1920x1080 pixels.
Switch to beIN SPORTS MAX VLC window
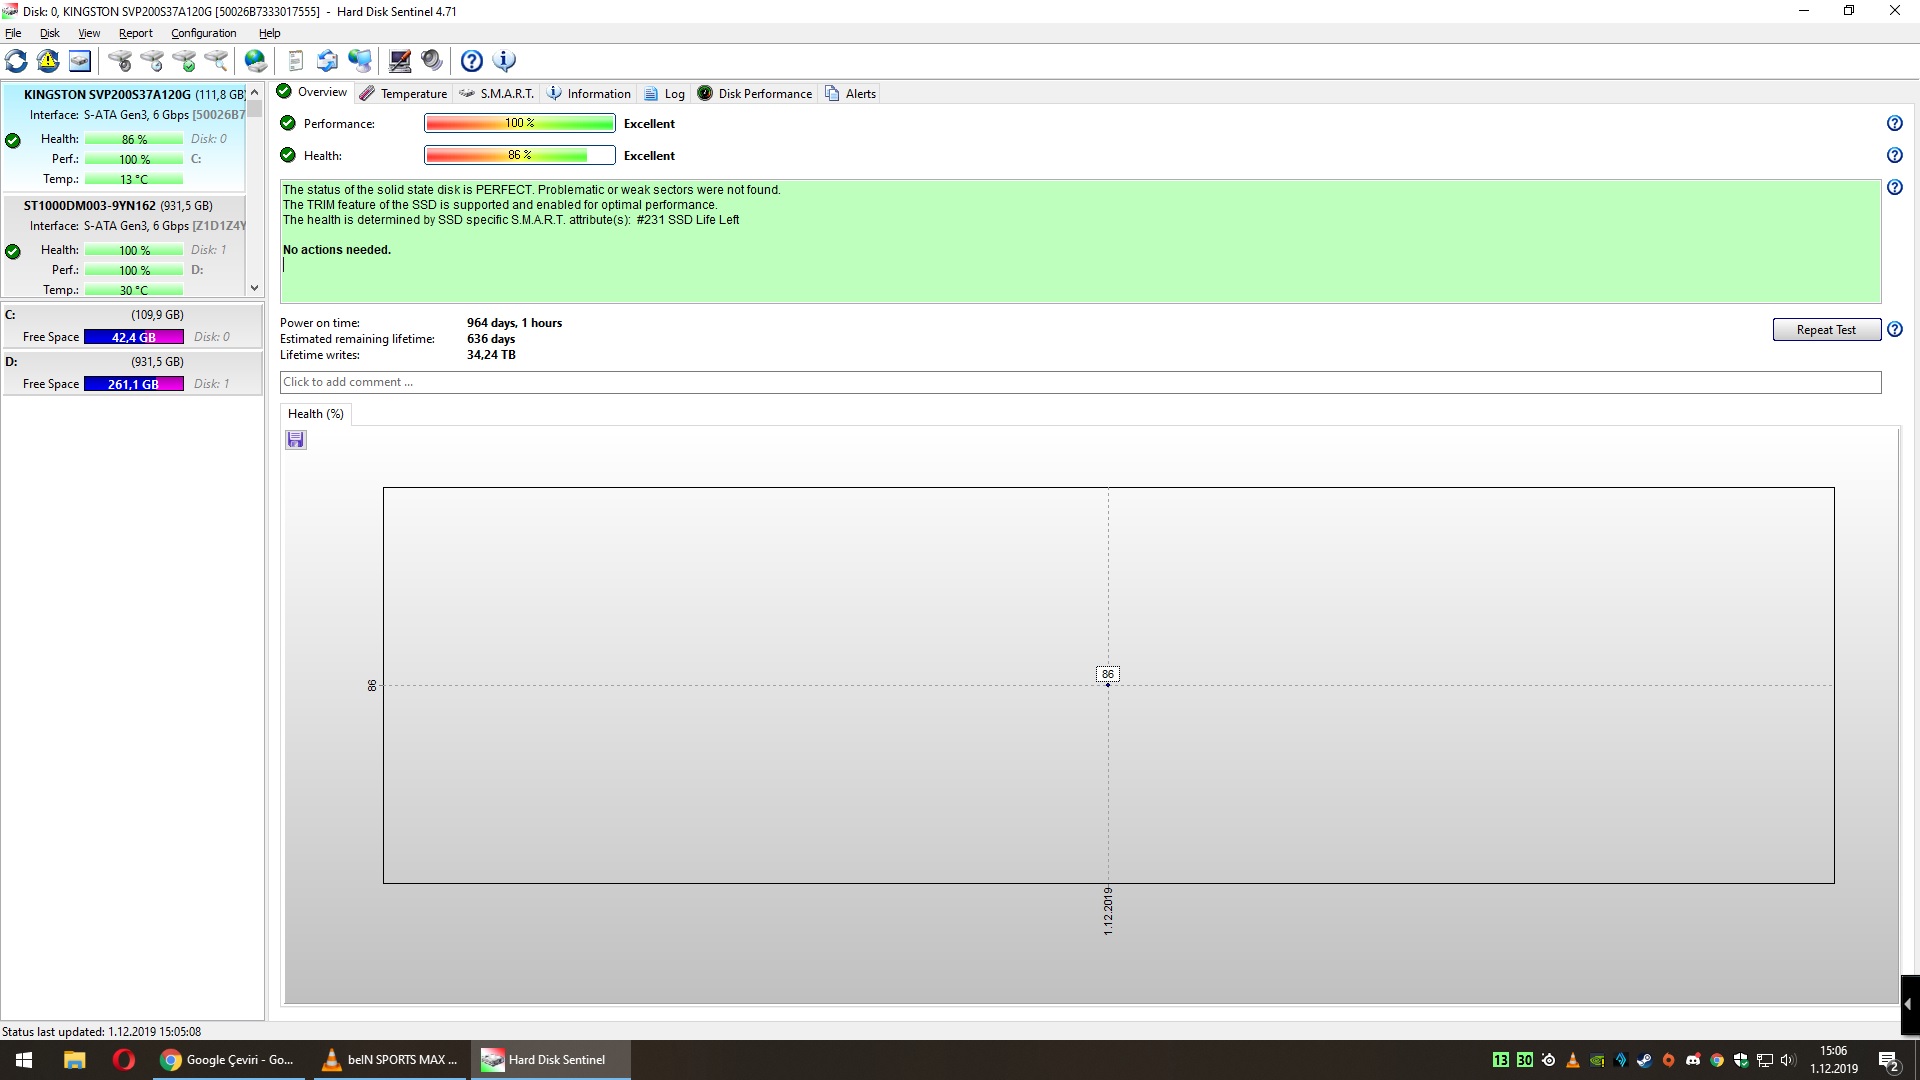[390, 1060]
